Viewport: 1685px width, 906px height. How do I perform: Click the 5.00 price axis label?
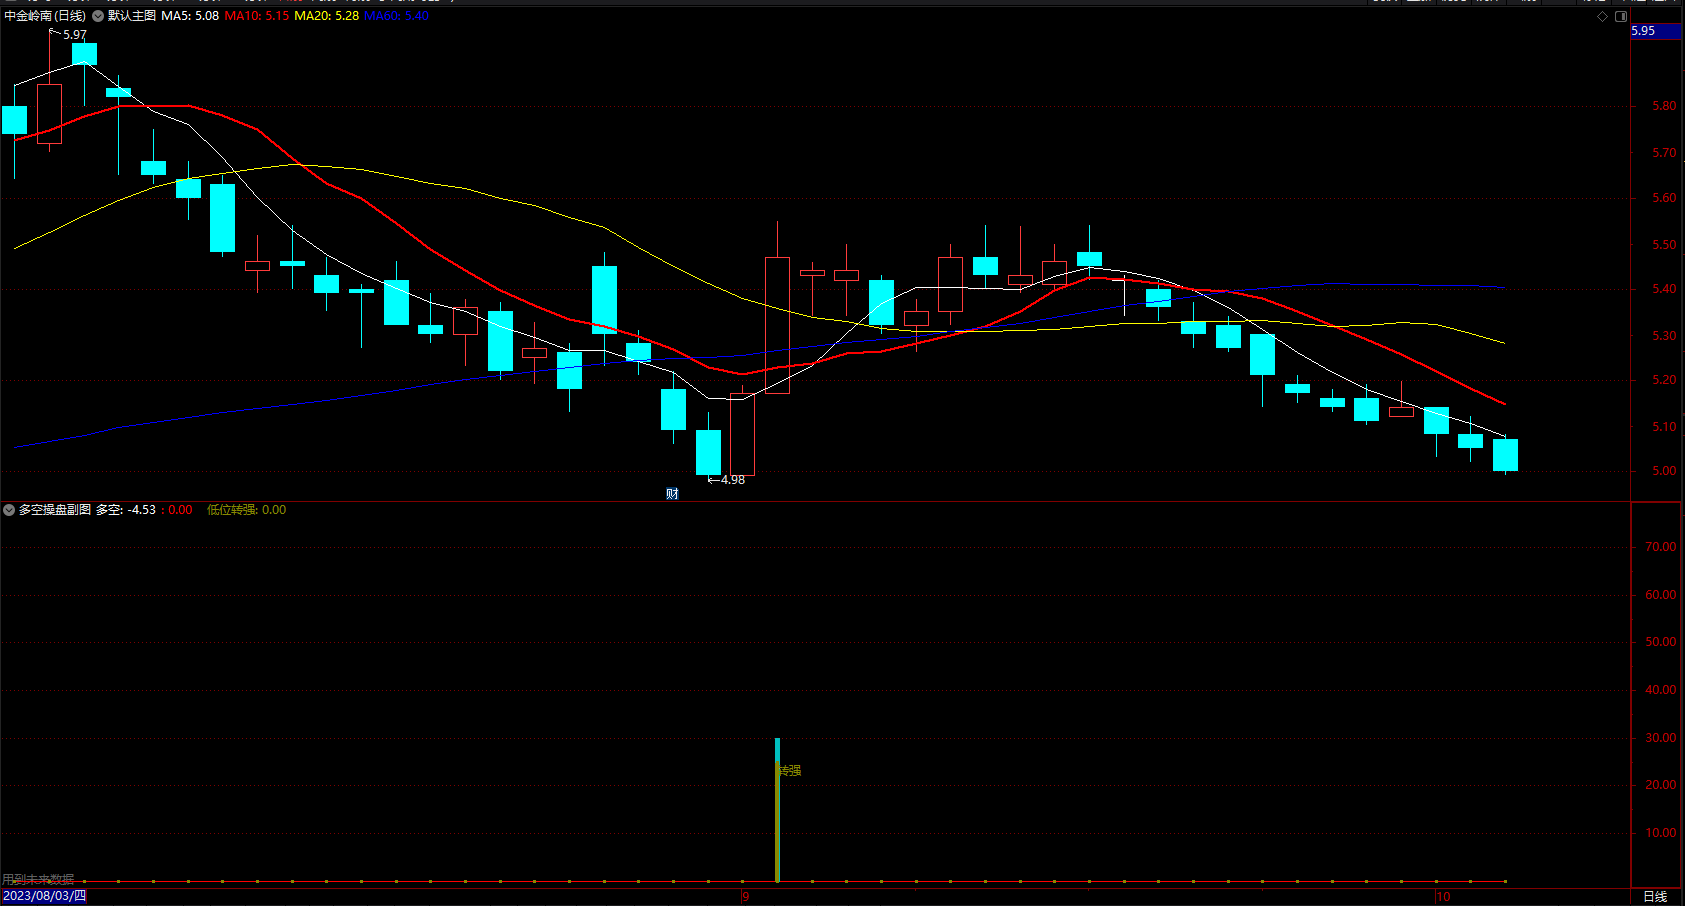[x=1664, y=471]
